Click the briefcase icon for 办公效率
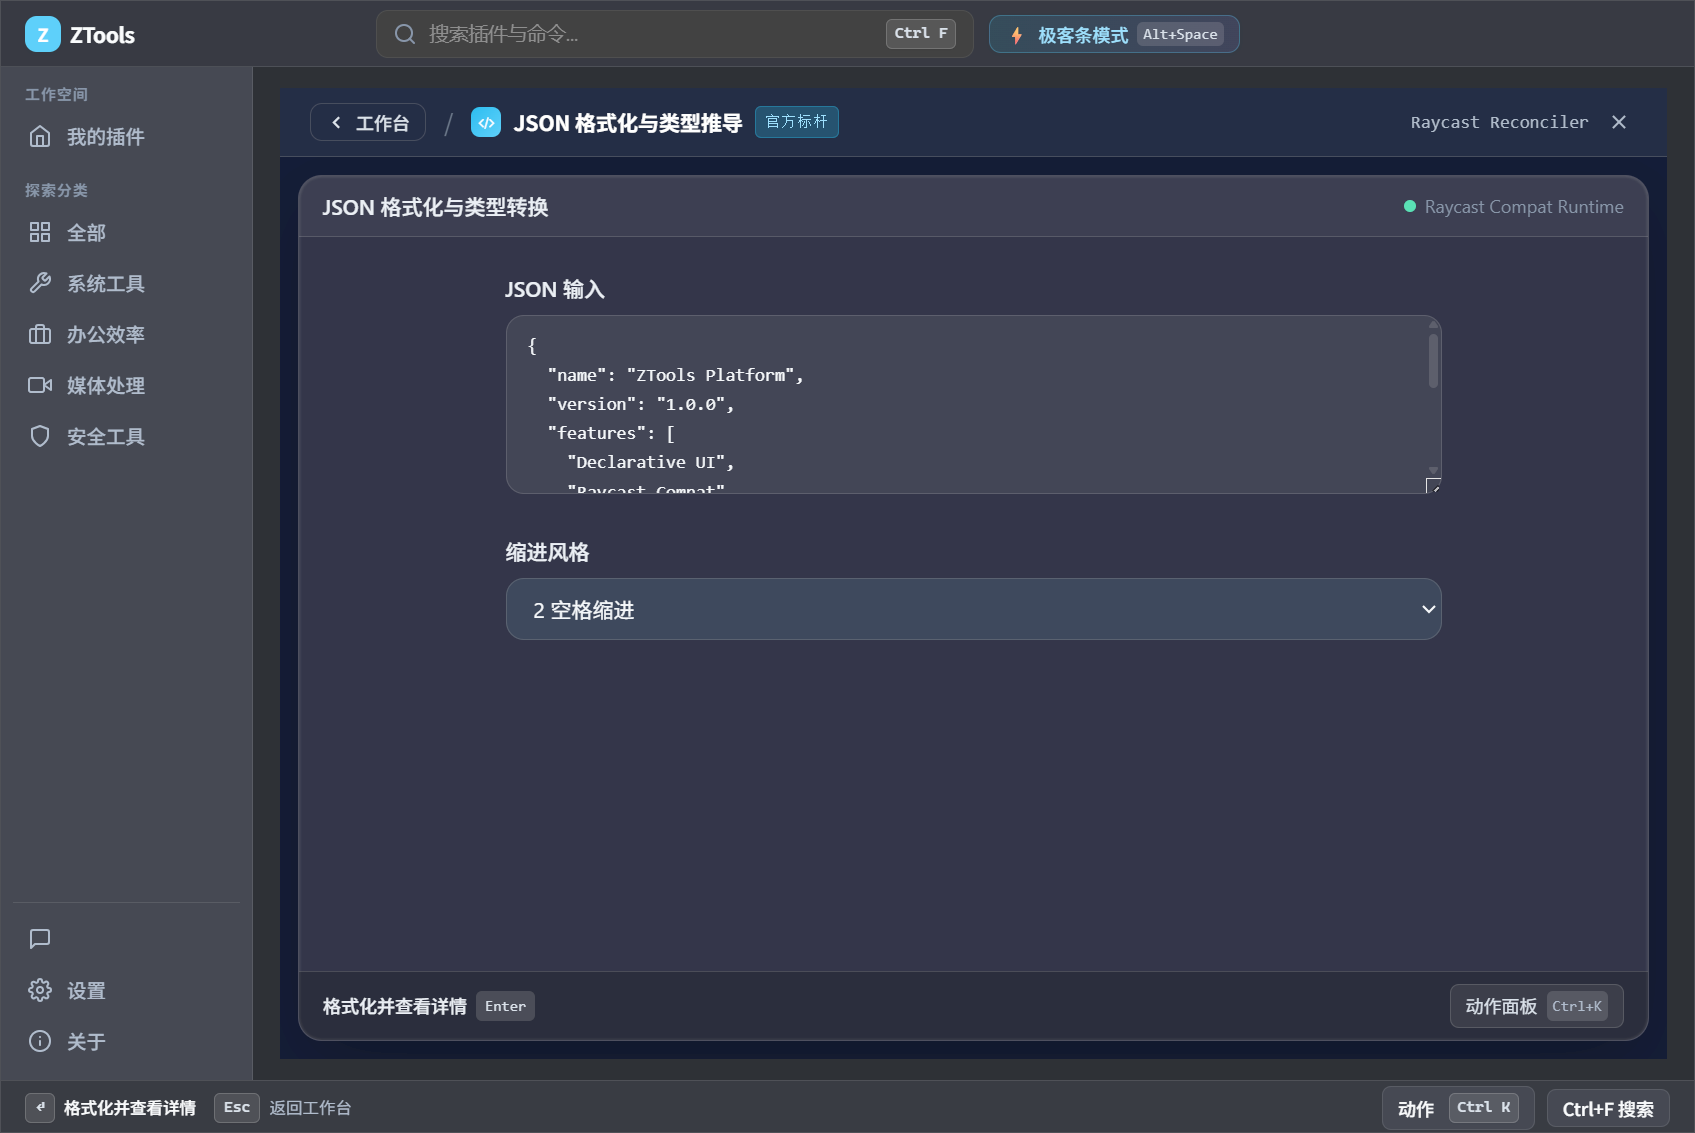Viewport: 1695px width, 1133px height. click(x=40, y=335)
